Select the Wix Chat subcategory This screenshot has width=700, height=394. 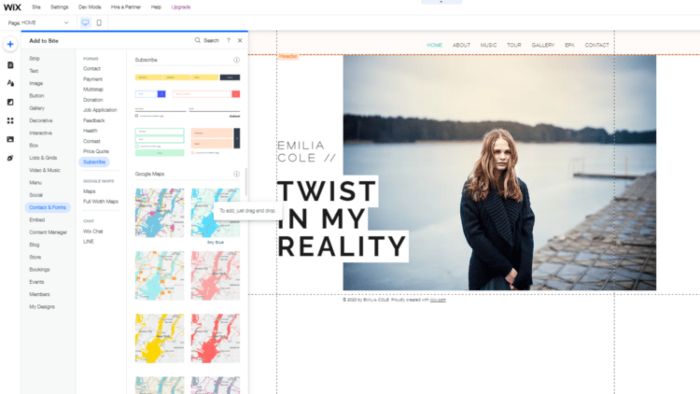tap(93, 231)
